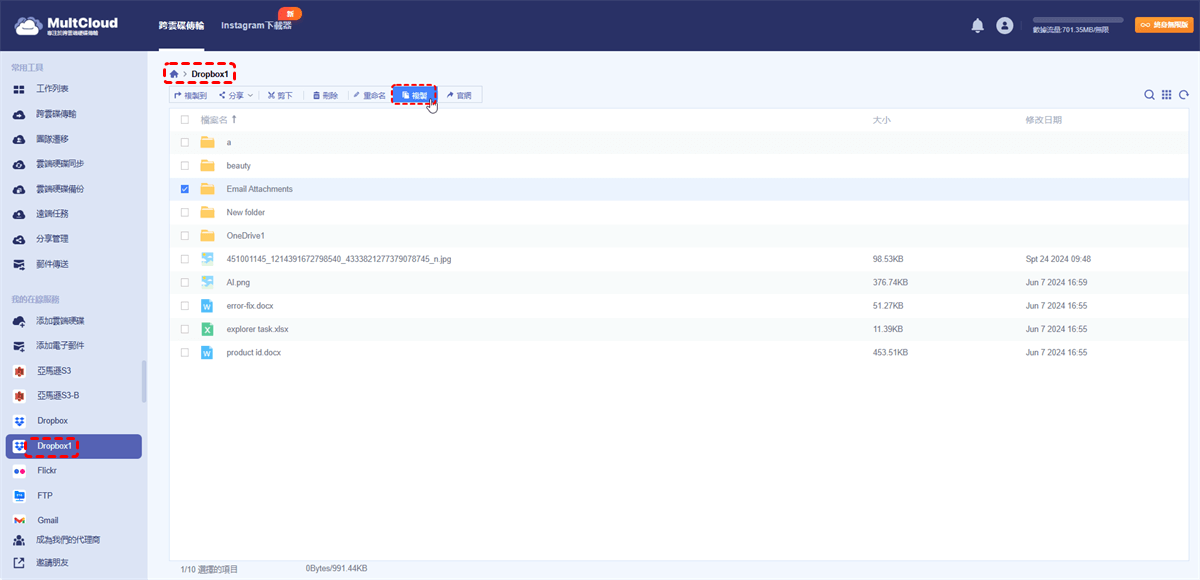Check the box for New folder

coord(184,212)
